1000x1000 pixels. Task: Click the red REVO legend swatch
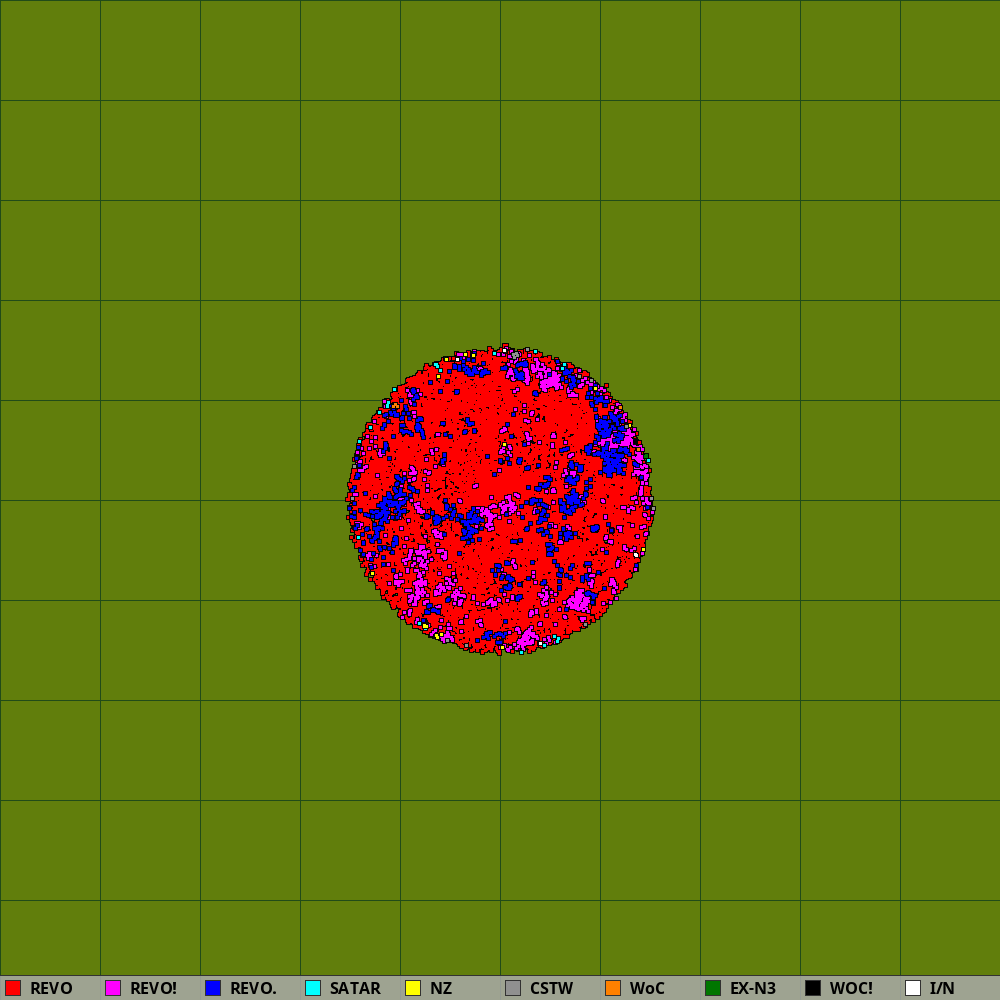pyautogui.click(x=13, y=988)
